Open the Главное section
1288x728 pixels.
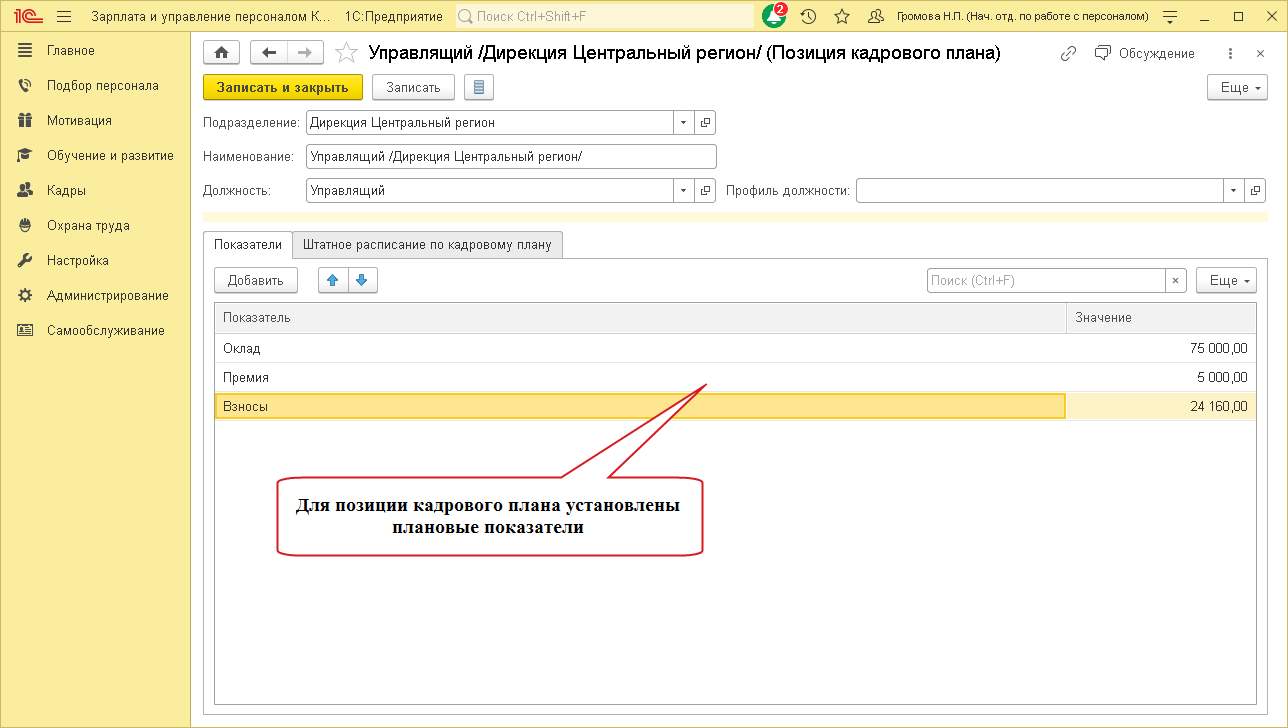70,51
